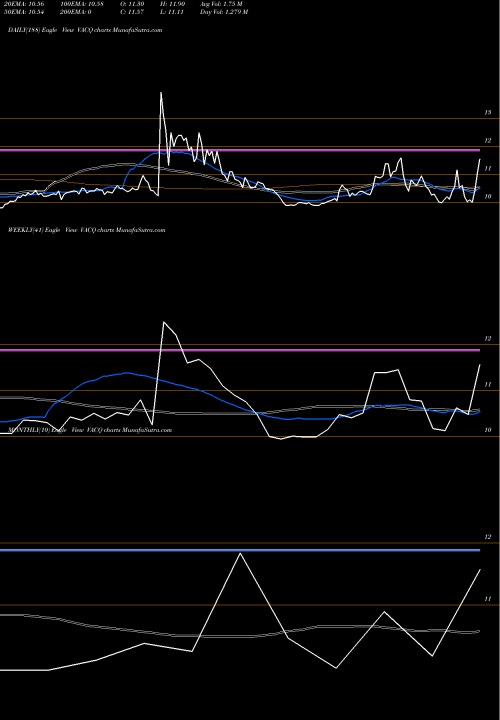Select the high price H: 11.90
The image size is (500, 720).
tap(173, 4)
